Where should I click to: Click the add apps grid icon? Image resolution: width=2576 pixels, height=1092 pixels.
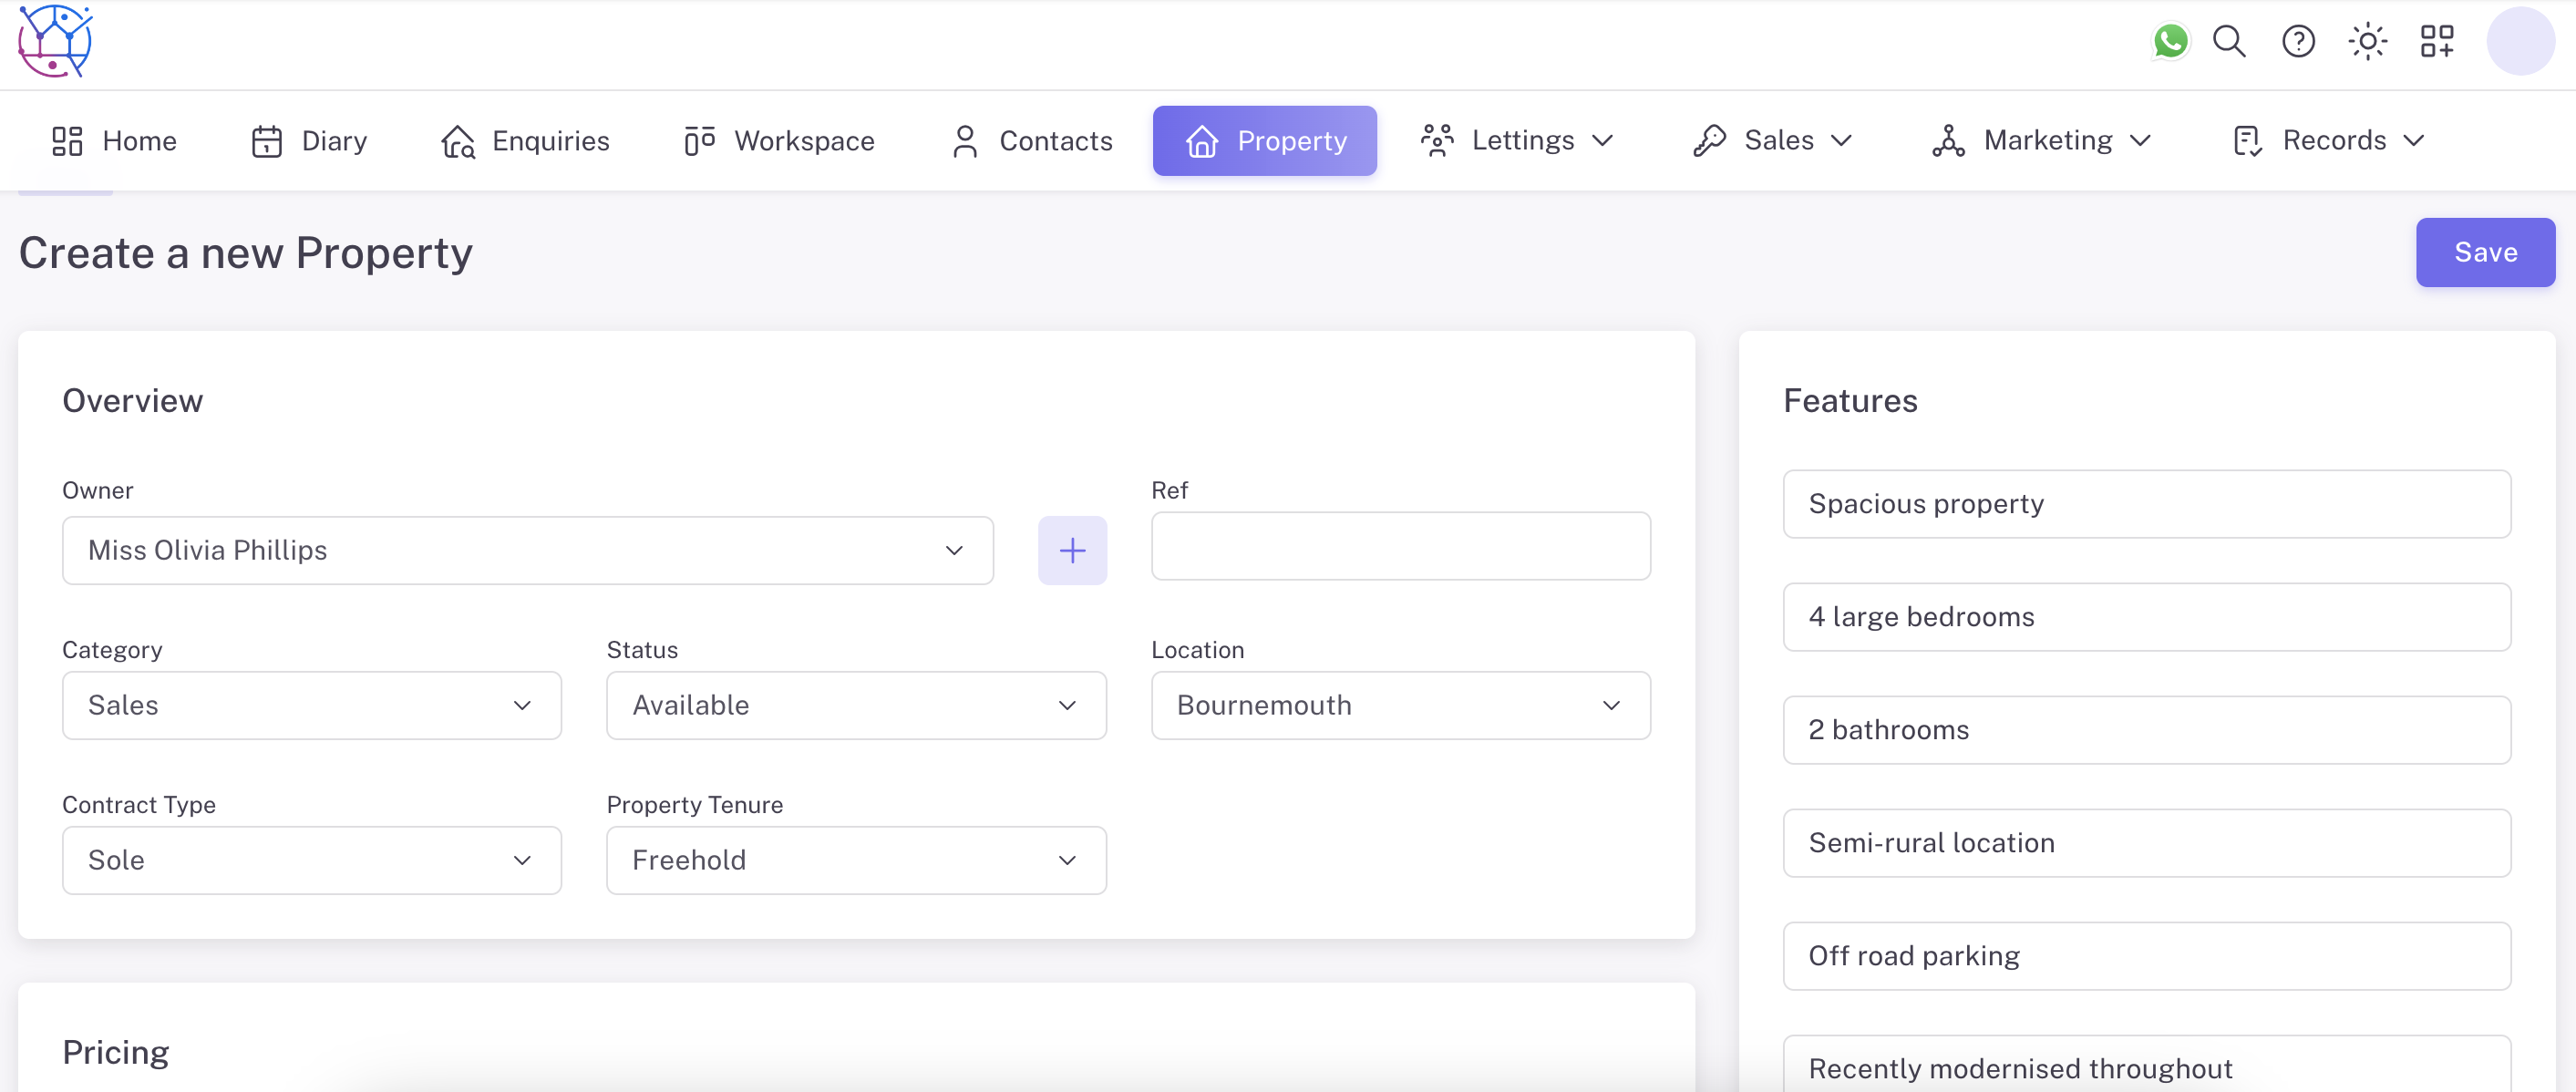(x=2437, y=42)
